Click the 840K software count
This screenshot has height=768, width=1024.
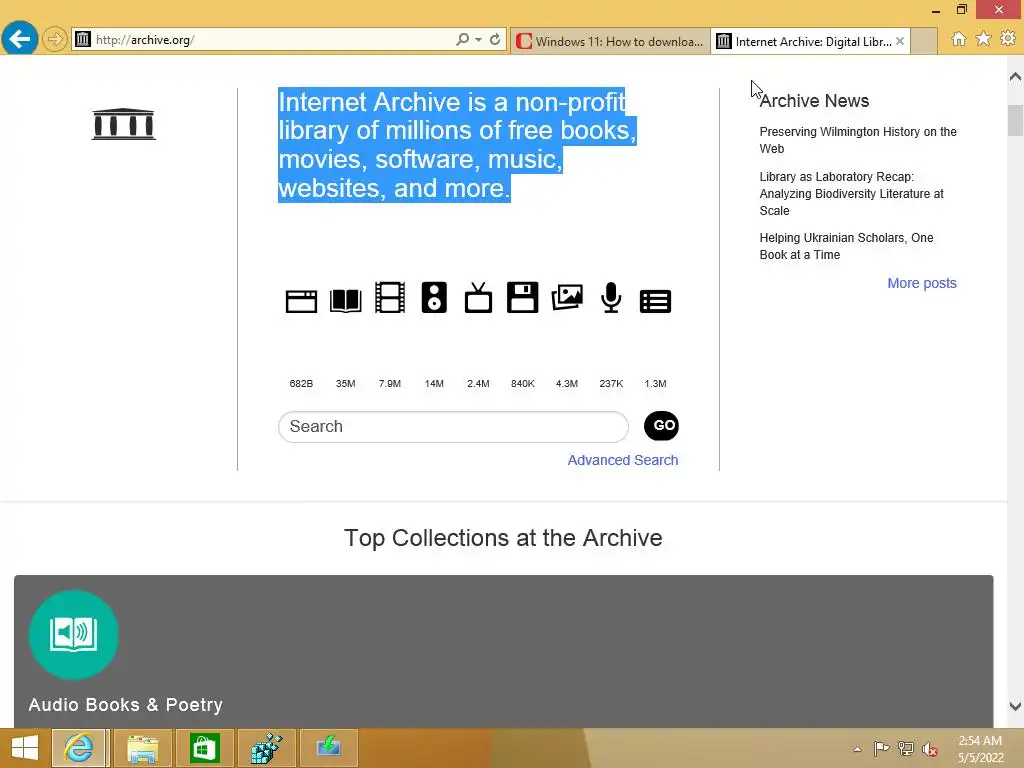point(522,383)
